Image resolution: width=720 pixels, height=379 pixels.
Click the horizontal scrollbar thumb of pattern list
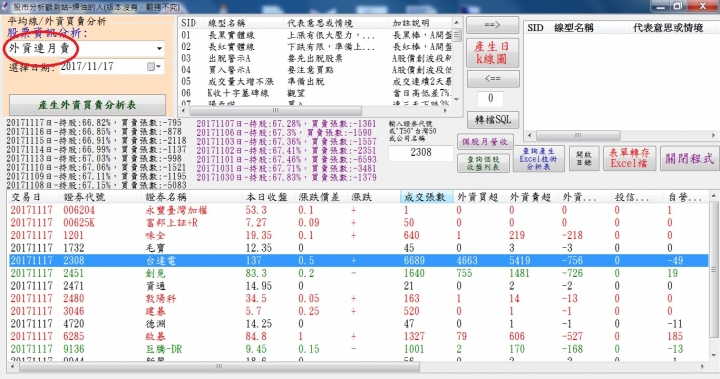tap(276, 111)
